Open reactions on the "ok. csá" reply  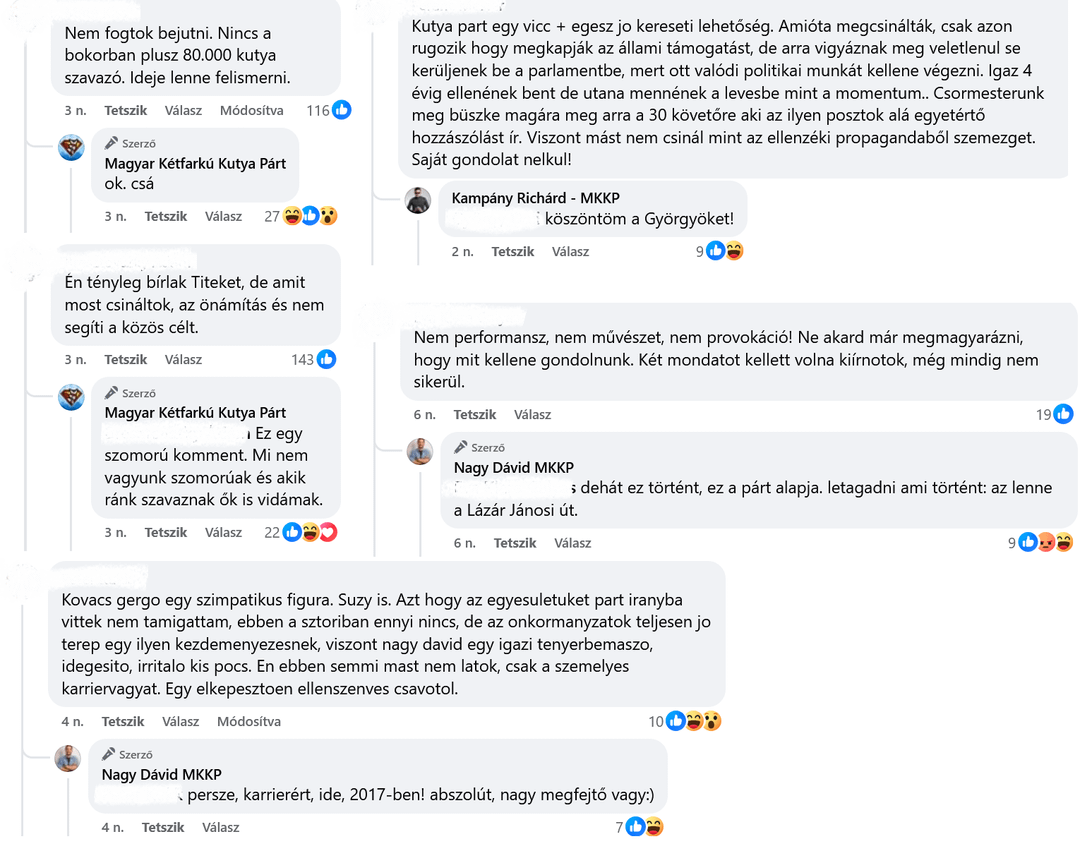click(310, 216)
